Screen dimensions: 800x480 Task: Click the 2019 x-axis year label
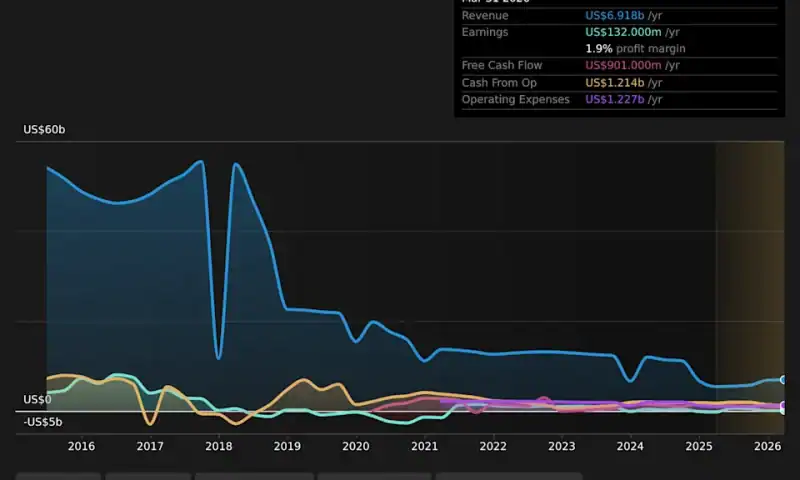287,446
